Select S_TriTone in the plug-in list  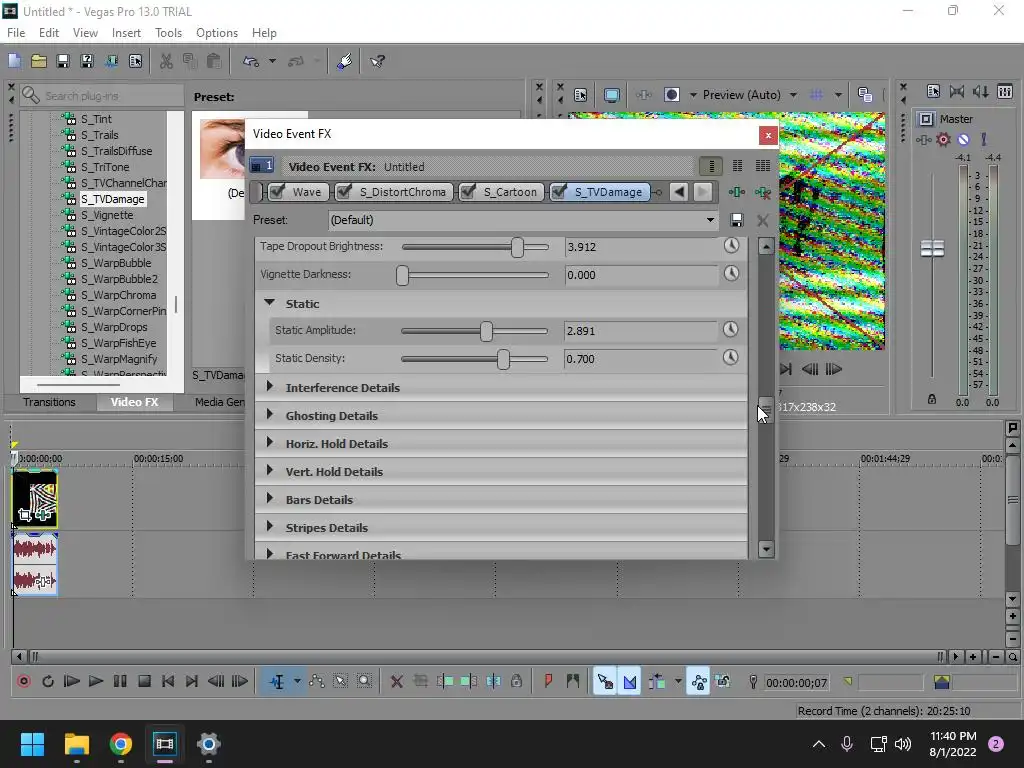coord(105,167)
